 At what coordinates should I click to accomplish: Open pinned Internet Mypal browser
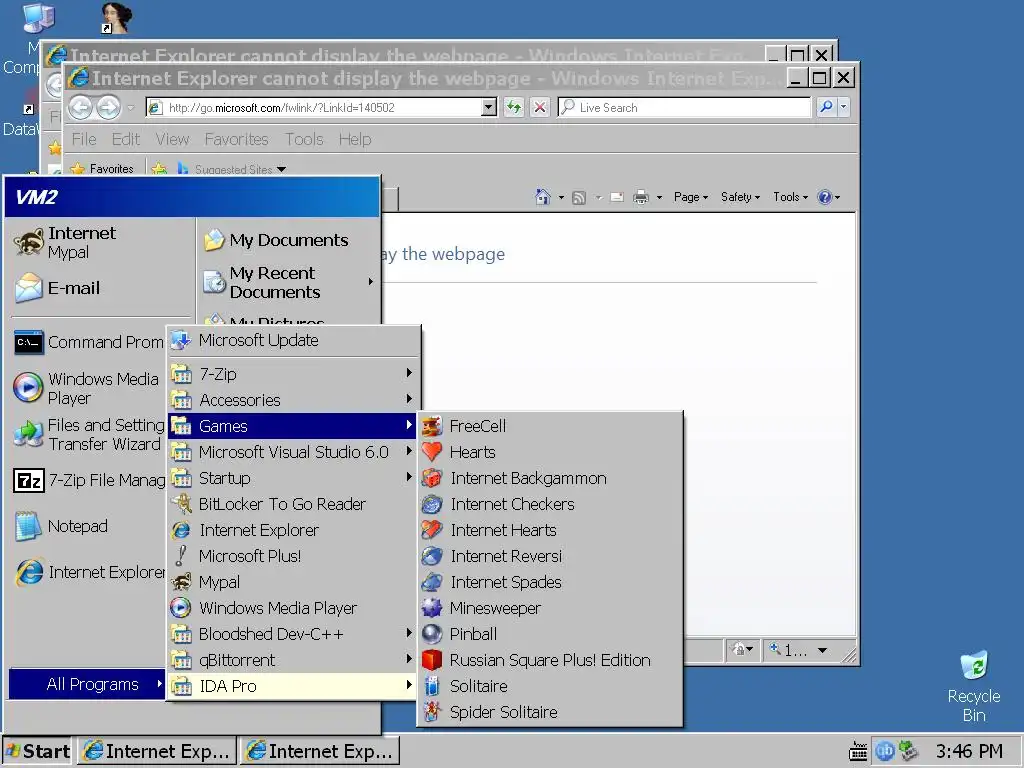pos(101,242)
